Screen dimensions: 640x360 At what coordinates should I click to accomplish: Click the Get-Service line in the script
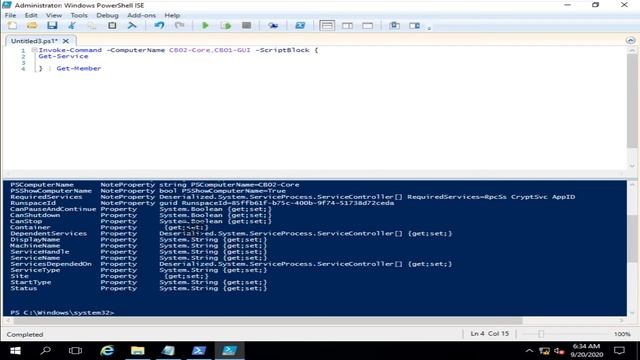[x=63, y=56]
